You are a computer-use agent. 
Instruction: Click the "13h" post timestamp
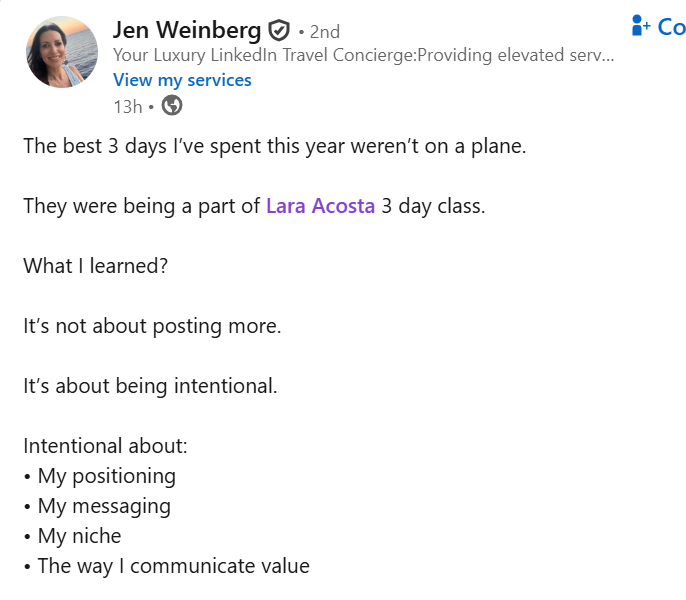(x=127, y=106)
